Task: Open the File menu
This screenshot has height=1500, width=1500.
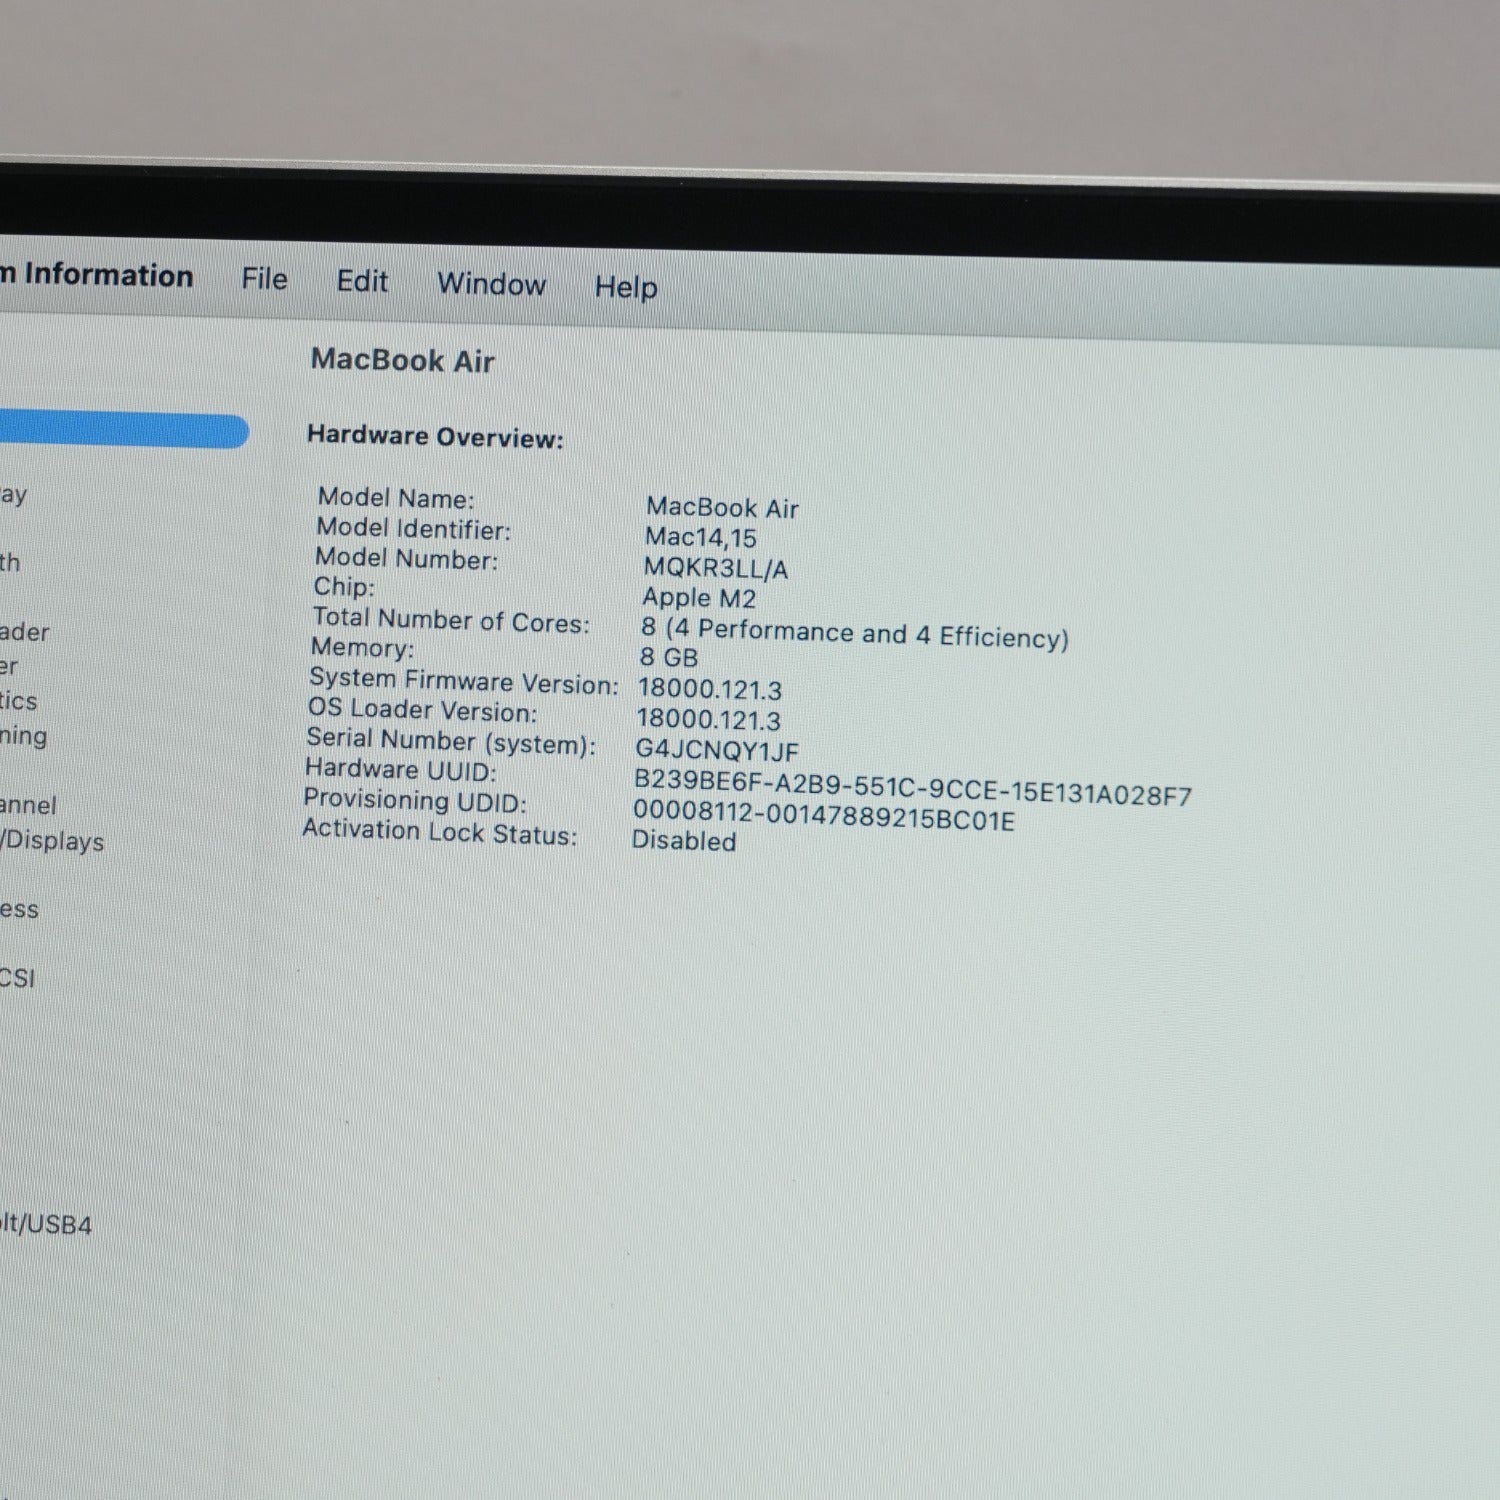Action: coord(264,279)
